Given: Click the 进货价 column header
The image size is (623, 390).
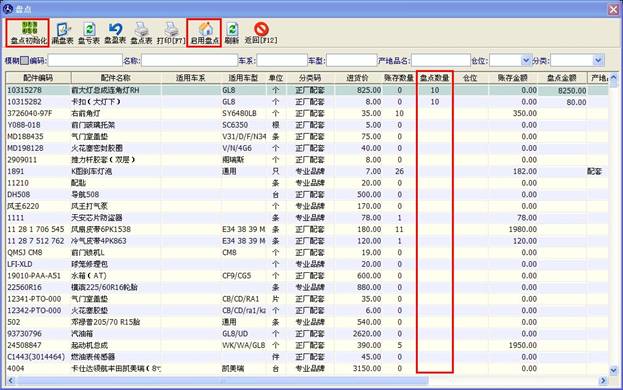Looking at the screenshot, I should pos(358,78).
